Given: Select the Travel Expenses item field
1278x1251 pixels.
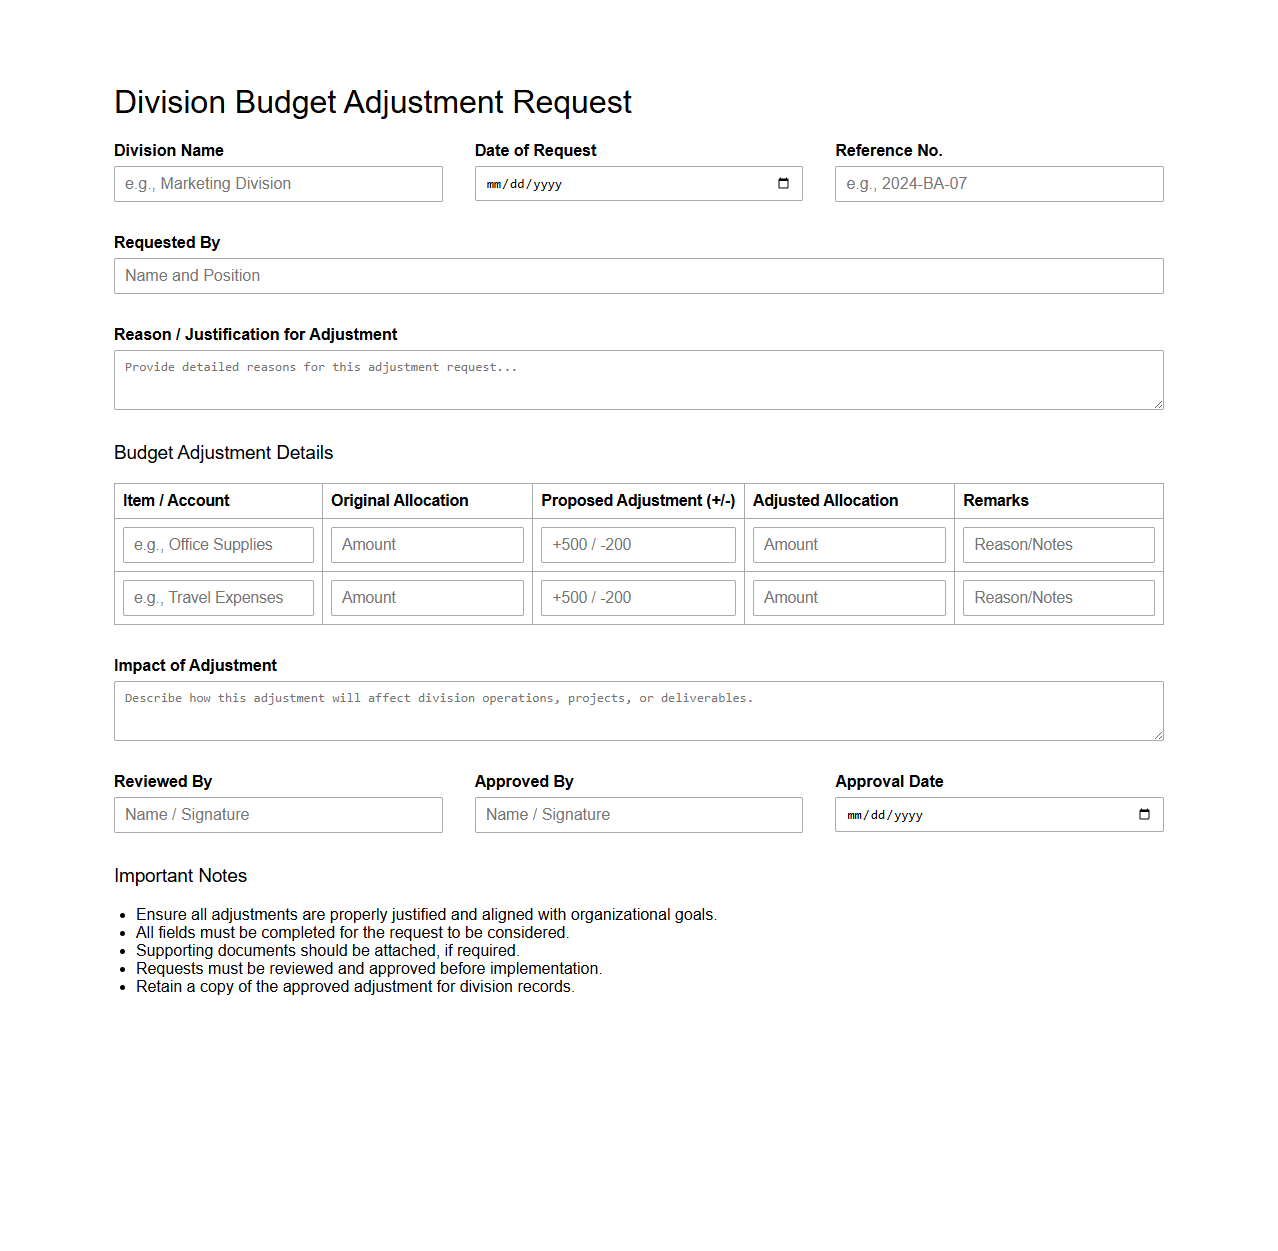Looking at the screenshot, I should point(218,598).
